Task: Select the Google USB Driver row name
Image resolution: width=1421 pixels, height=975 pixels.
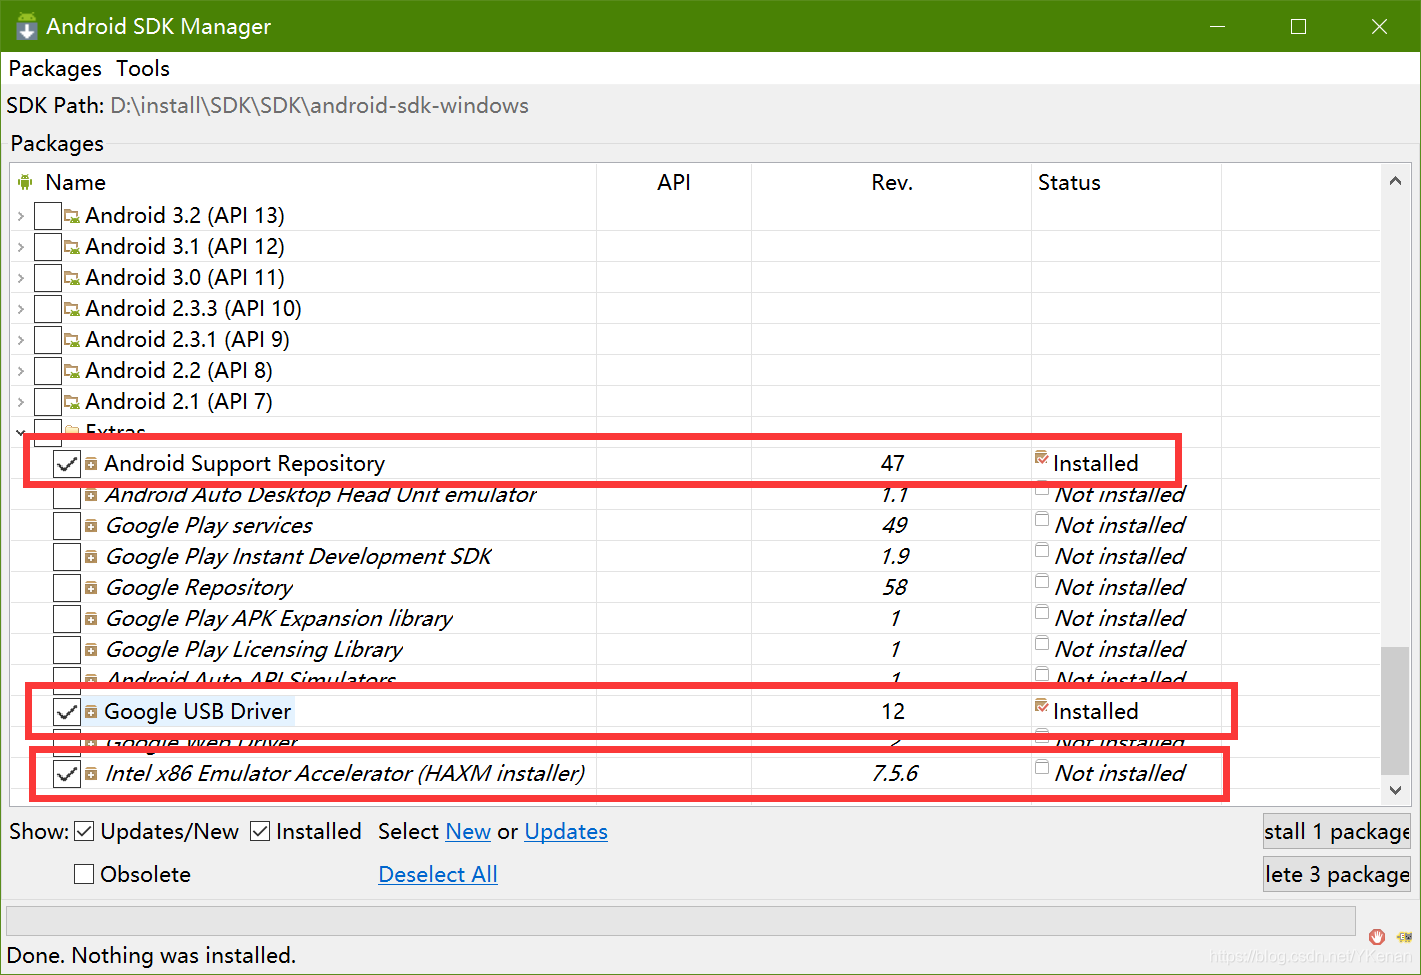Action: pyautogui.click(x=198, y=712)
